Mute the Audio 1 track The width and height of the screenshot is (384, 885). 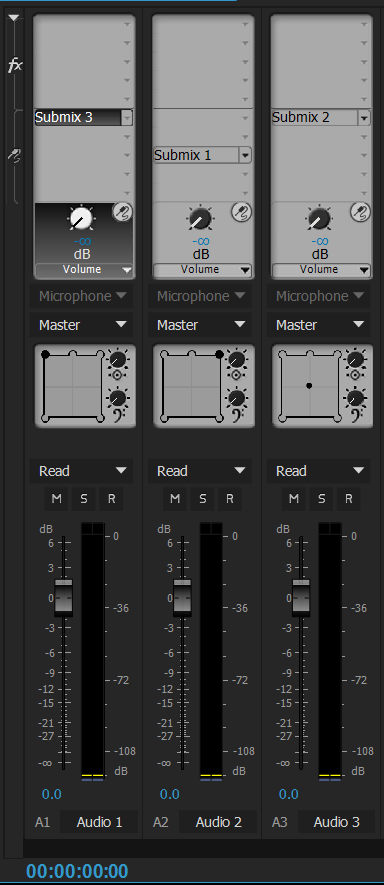pos(56,499)
